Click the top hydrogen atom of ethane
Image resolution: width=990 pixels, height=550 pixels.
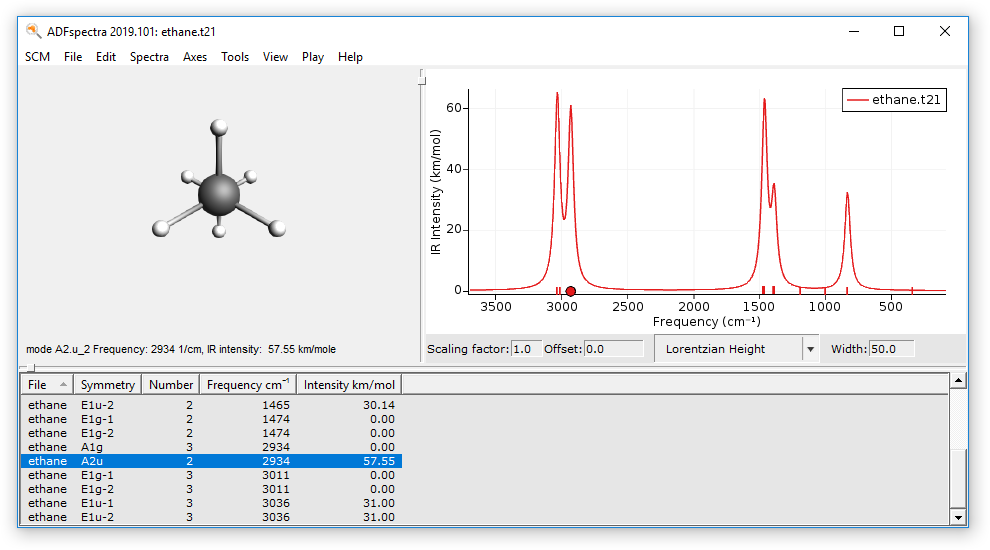[x=218, y=127]
